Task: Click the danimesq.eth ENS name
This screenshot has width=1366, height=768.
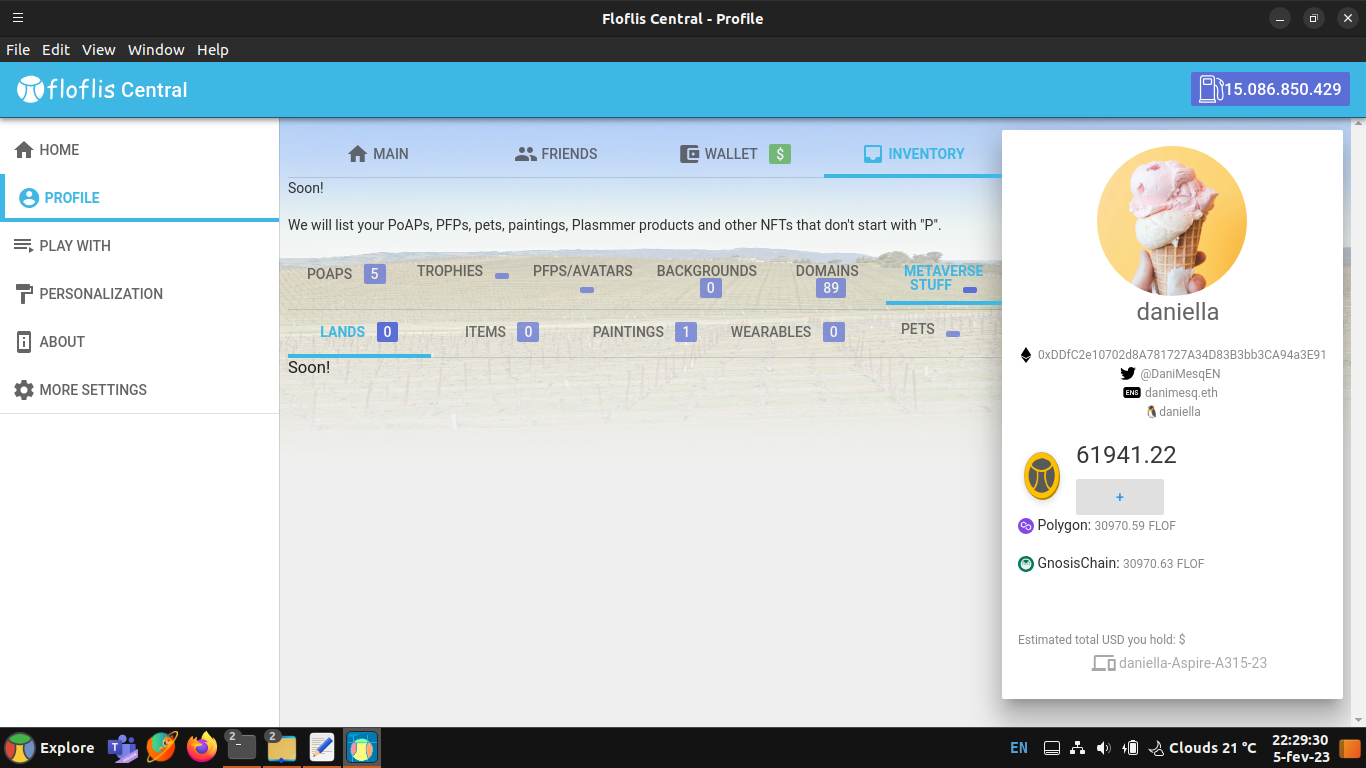Action: pos(1181,393)
